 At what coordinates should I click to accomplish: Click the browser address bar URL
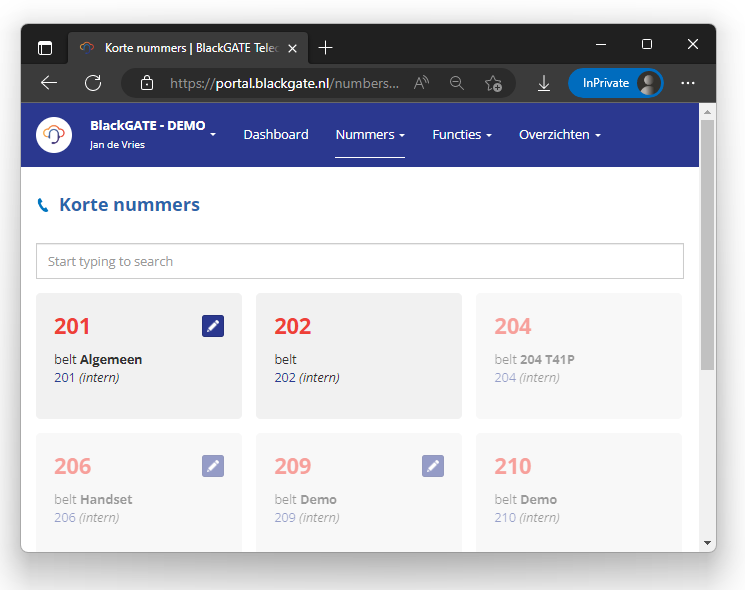[x=284, y=83]
